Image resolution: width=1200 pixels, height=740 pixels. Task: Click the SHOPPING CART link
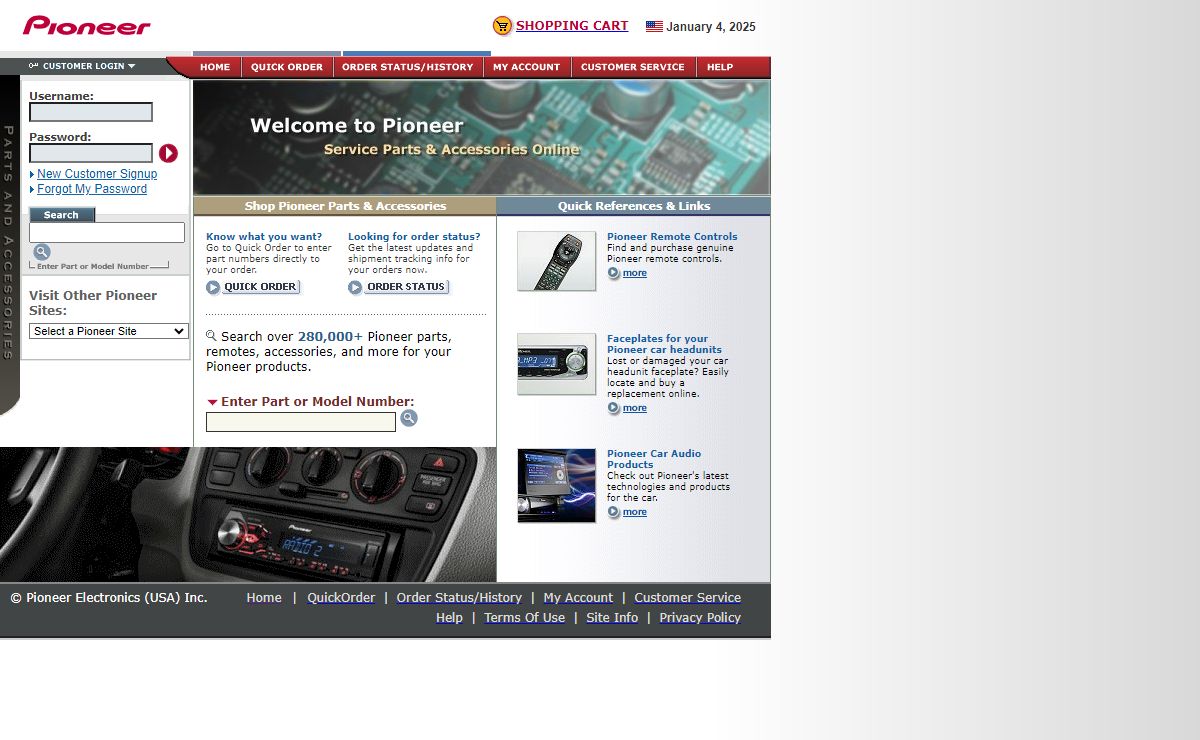tap(572, 26)
